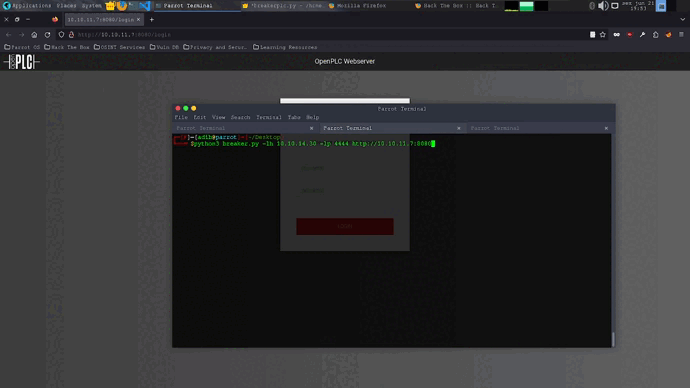Go forward in Firefox

coord(22,34)
